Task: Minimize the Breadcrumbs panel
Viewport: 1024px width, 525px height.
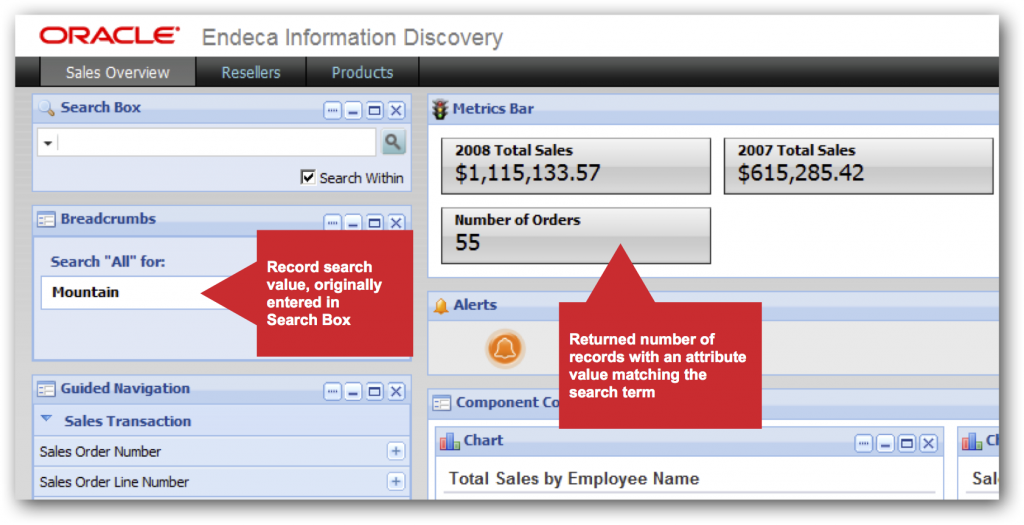Action: pyautogui.click(x=353, y=222)
